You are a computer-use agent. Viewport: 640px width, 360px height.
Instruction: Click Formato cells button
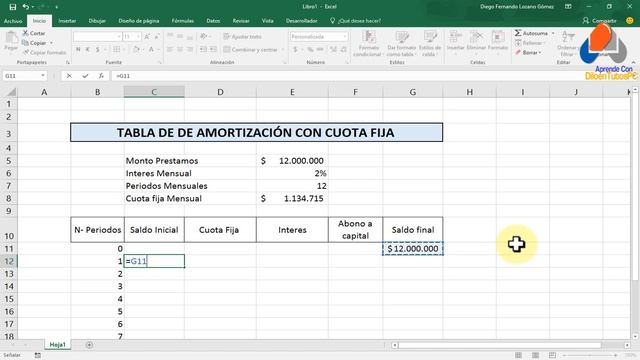click(498, 41)
